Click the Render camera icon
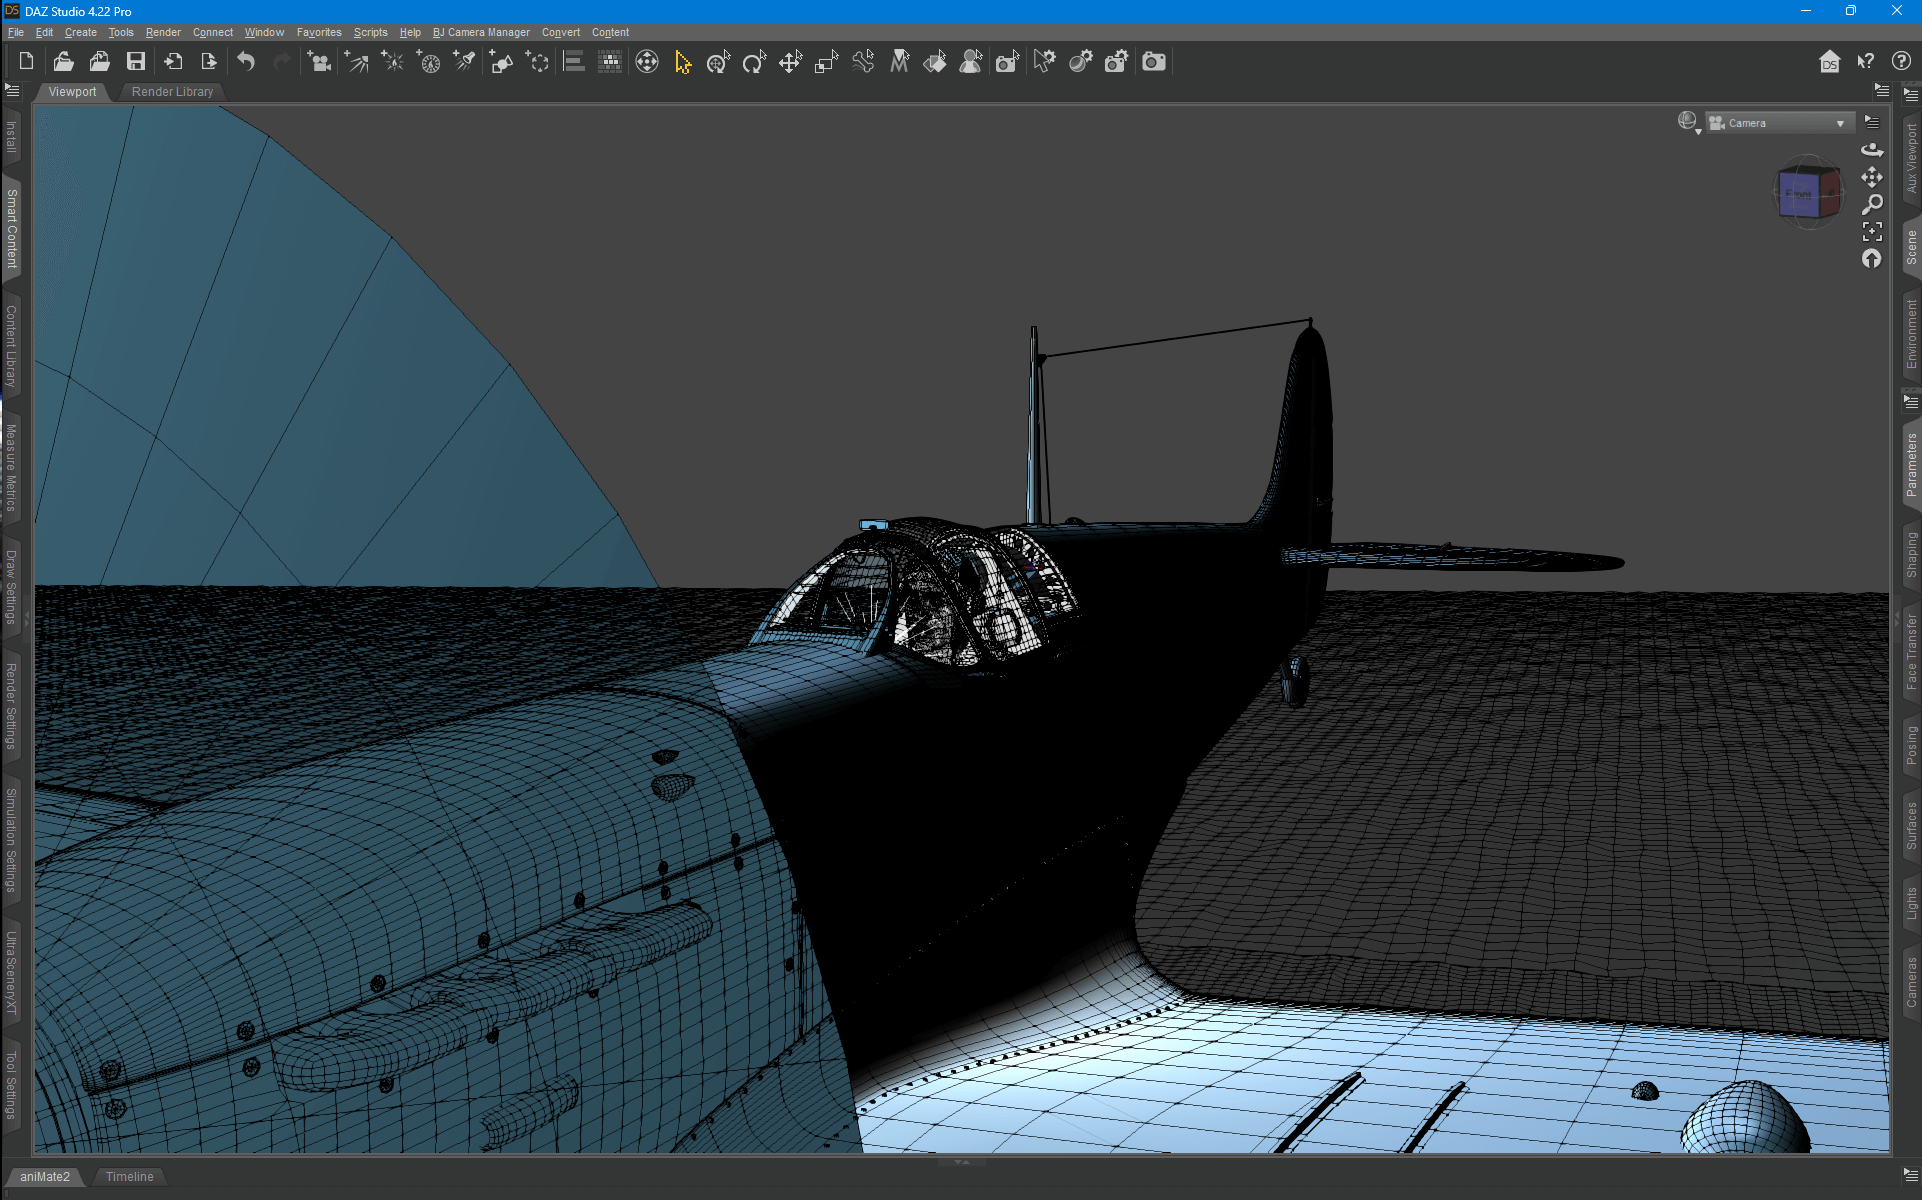This screenshot has height=1200, width=1922. pyautogui.click(x=1154, y=62)
